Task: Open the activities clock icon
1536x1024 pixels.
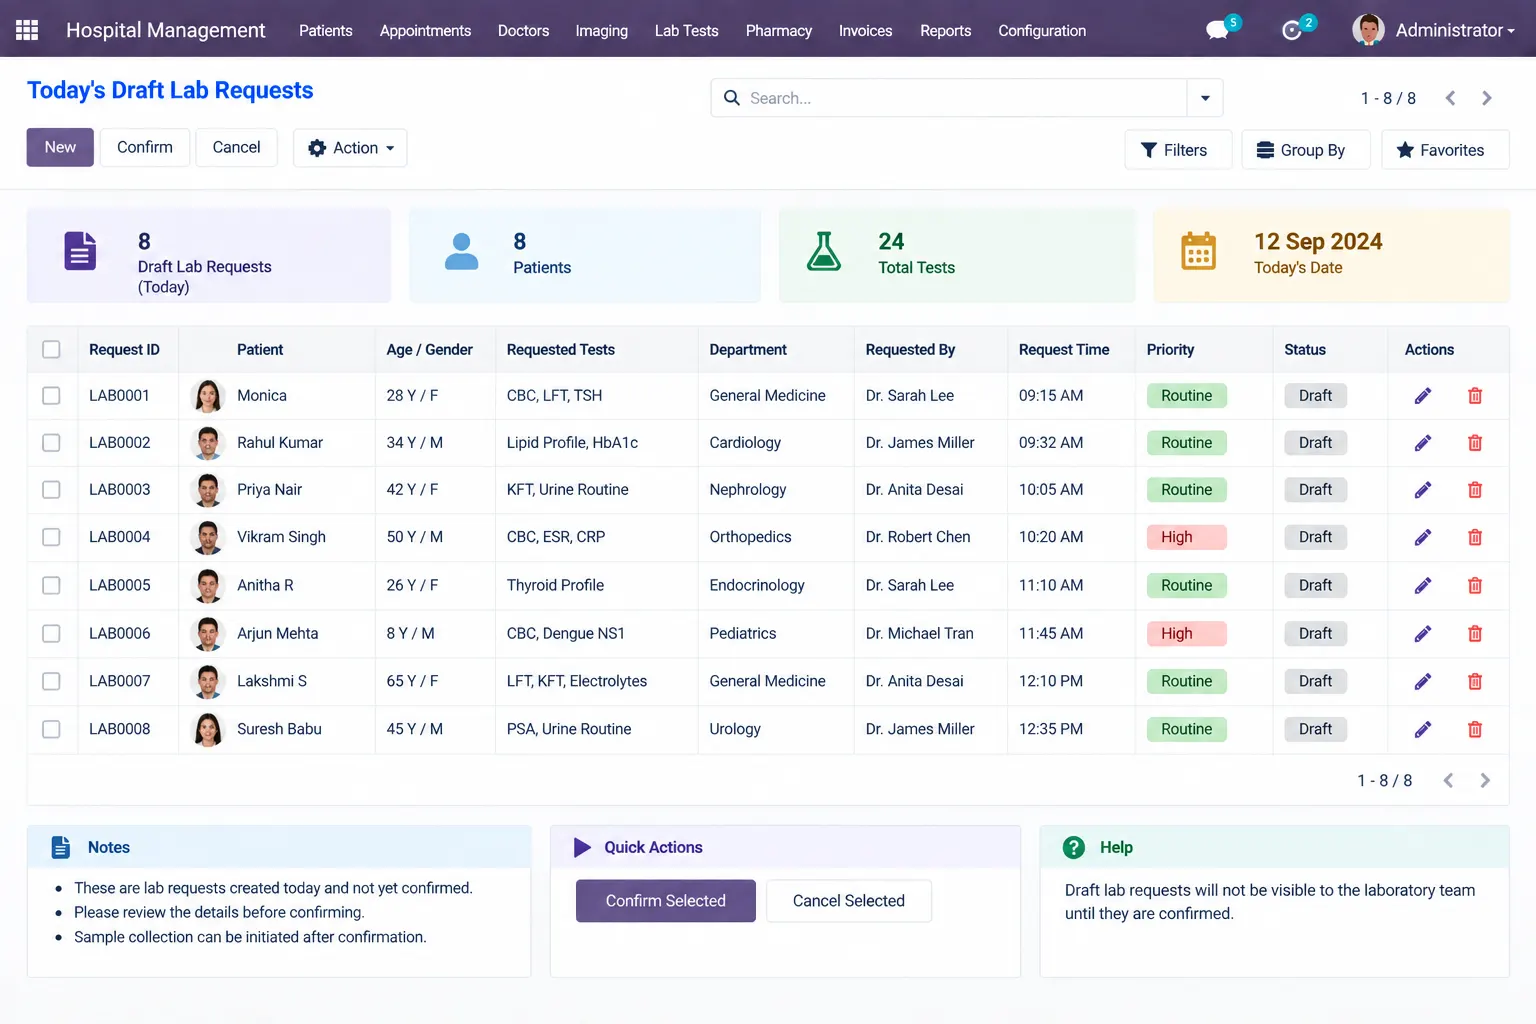Action: pyautogui.click(x=1292, y=30)
